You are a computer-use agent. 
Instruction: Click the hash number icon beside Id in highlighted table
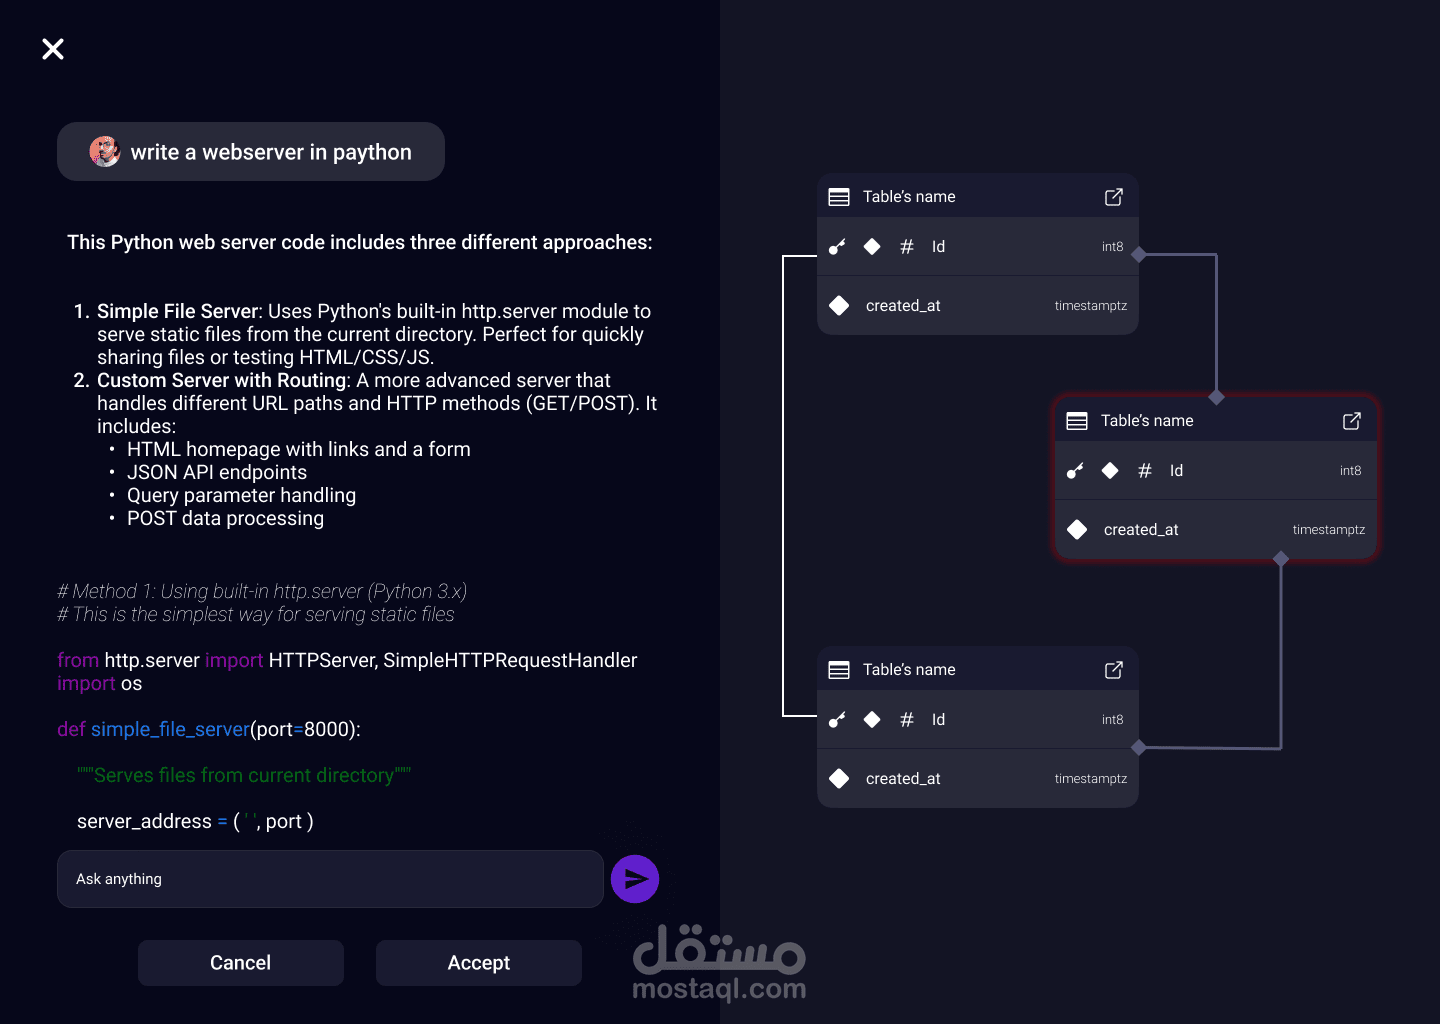(1144, 470)
